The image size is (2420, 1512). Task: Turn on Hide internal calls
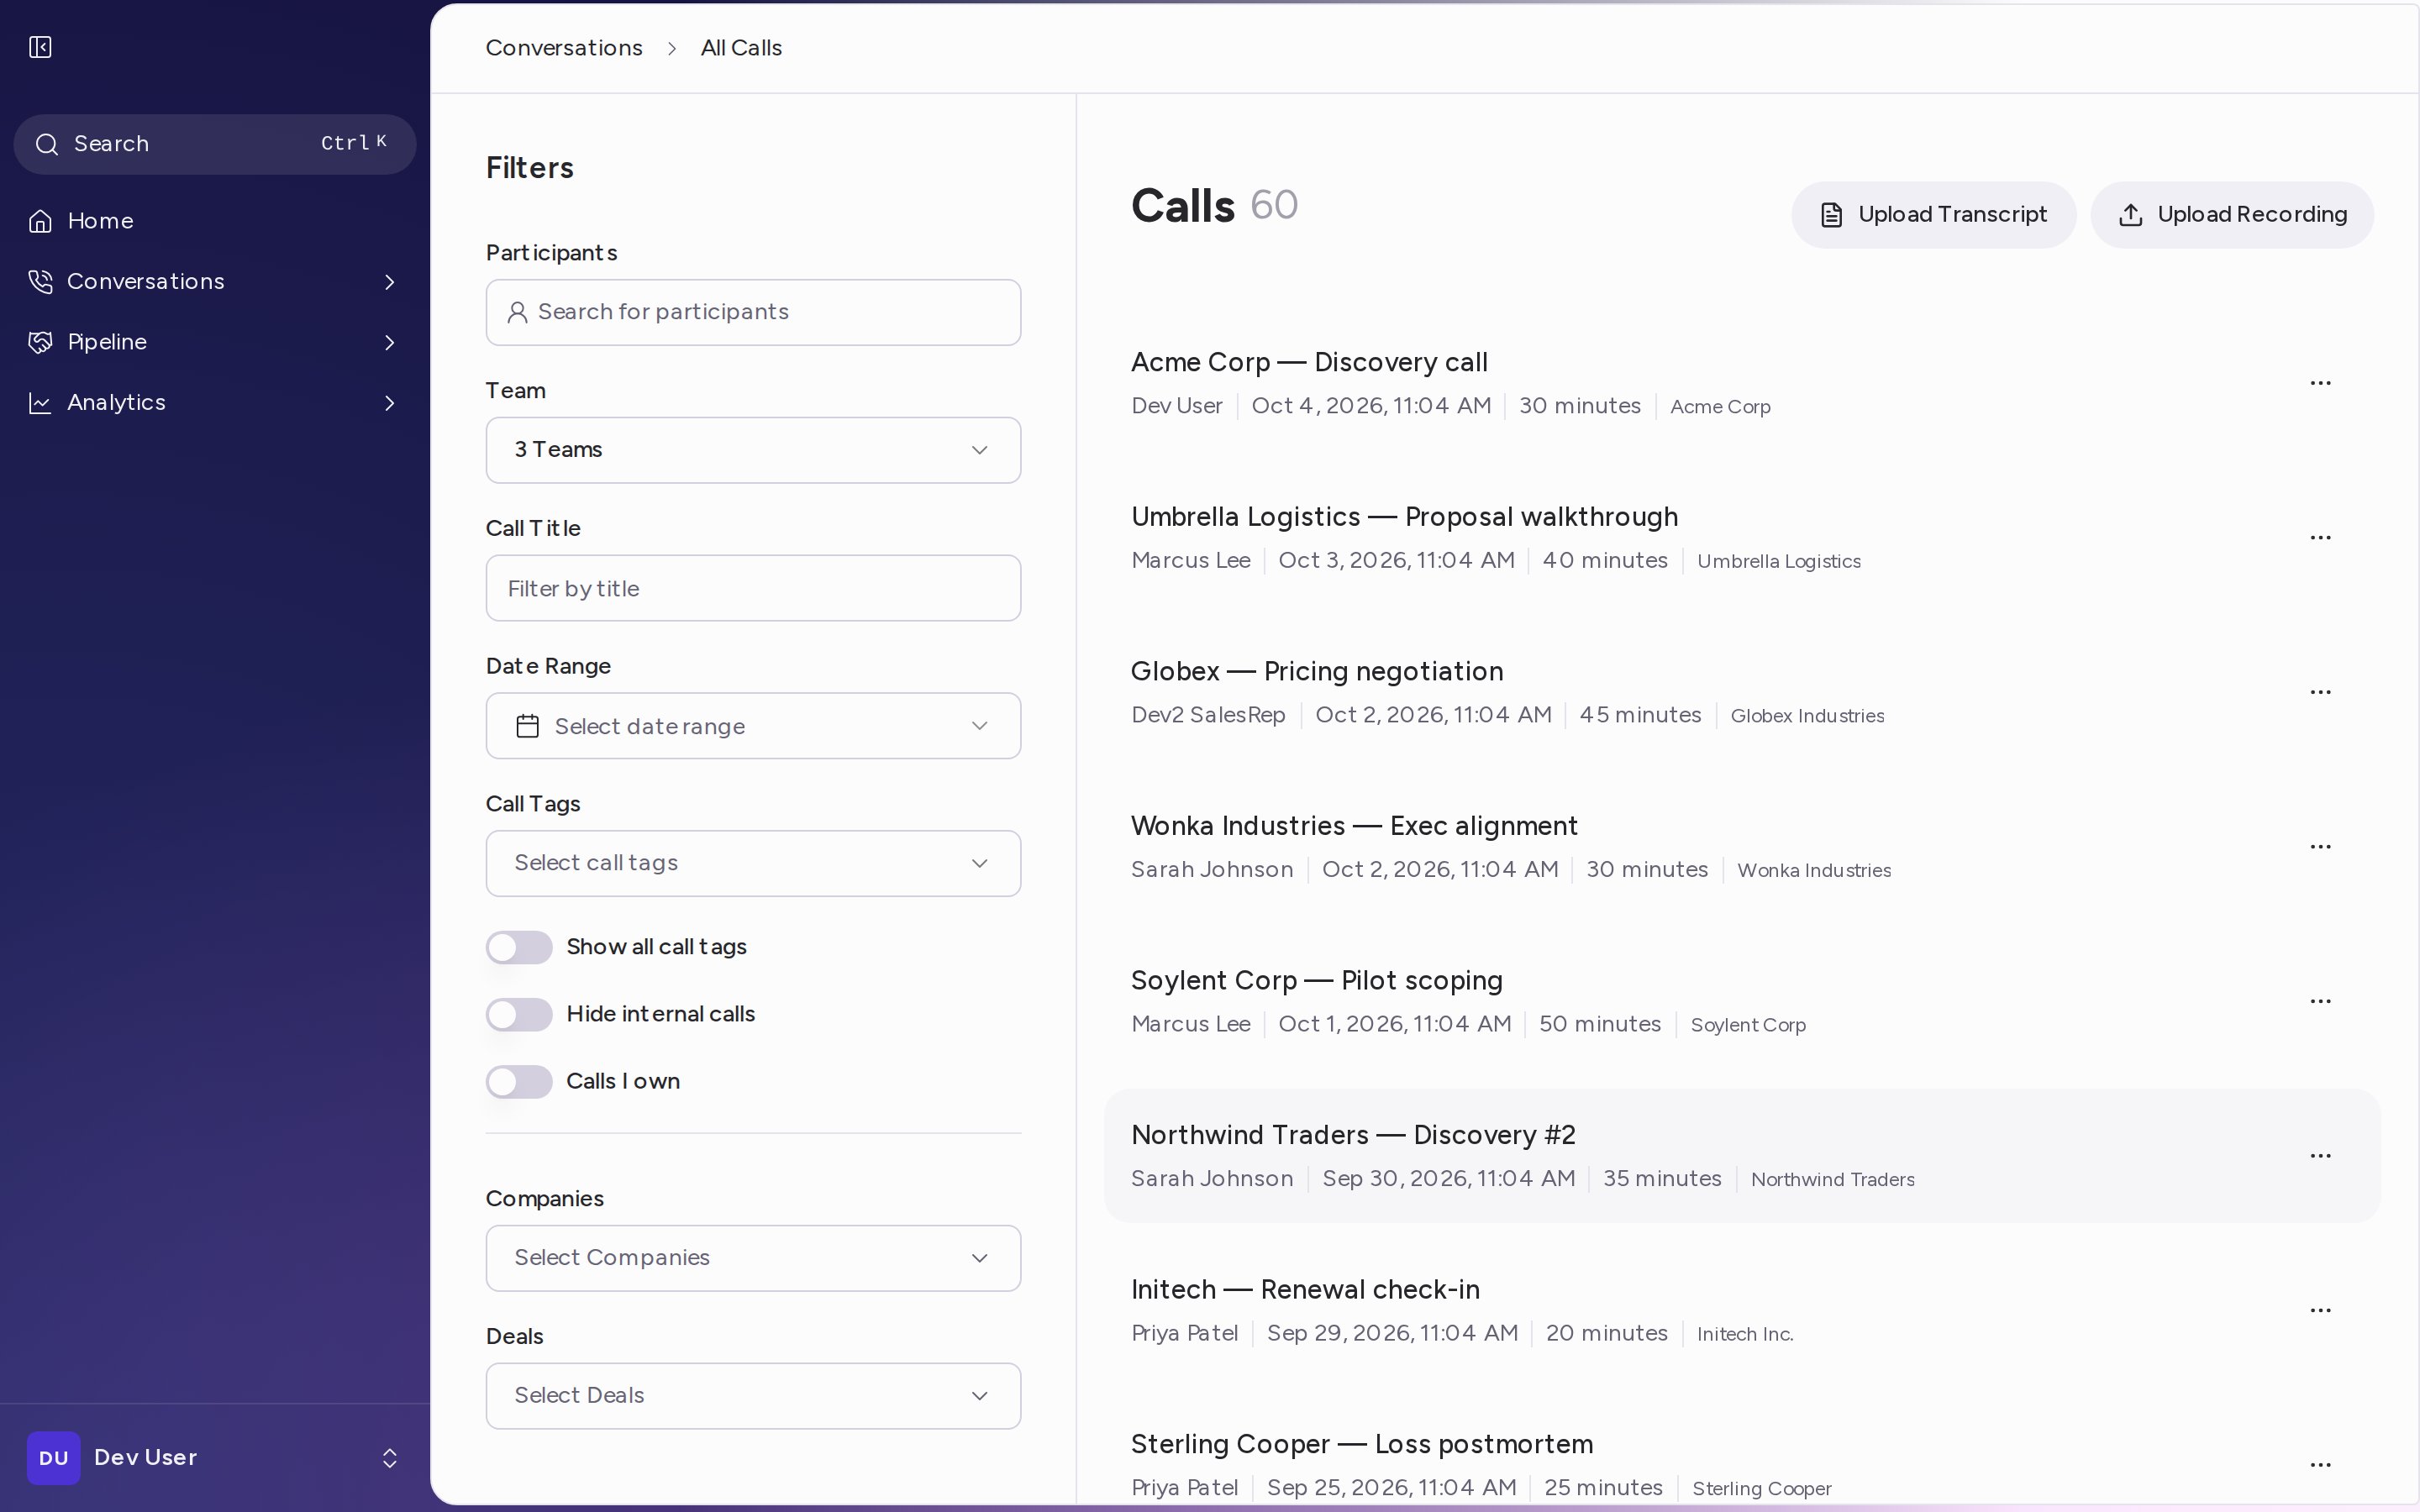[x=519, y=1014]
